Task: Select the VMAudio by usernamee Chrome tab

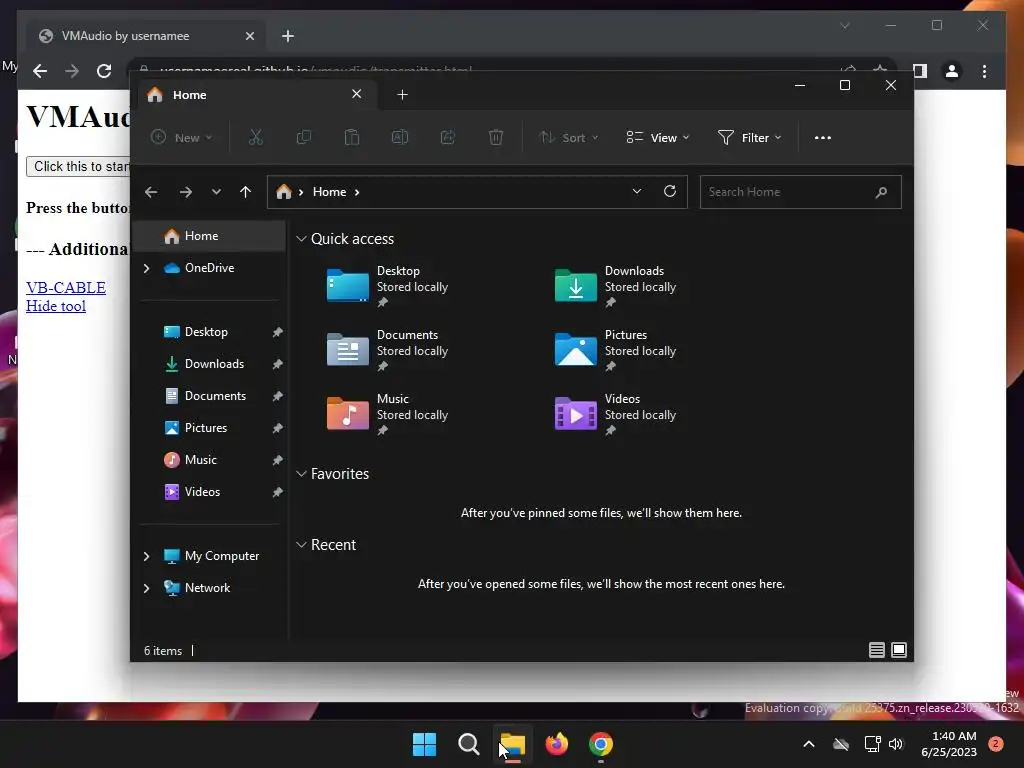Action: coord(145,36)
